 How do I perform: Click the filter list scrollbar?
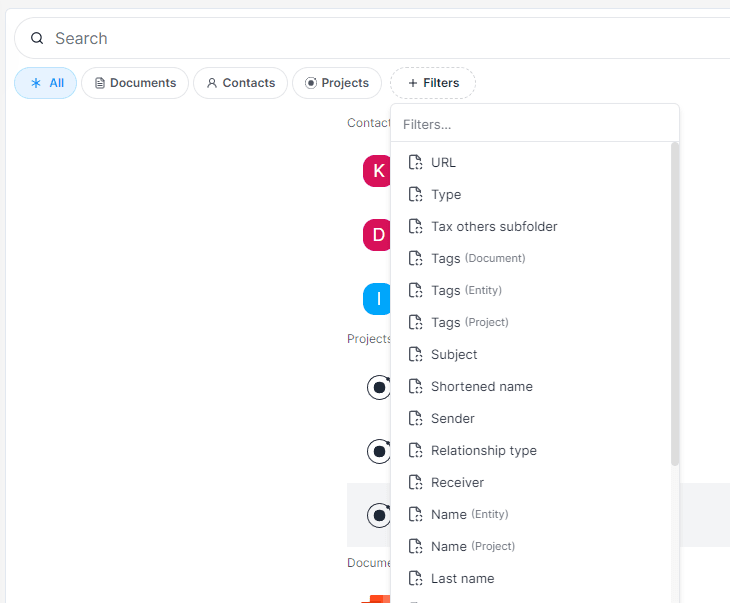tap(675, 300)
